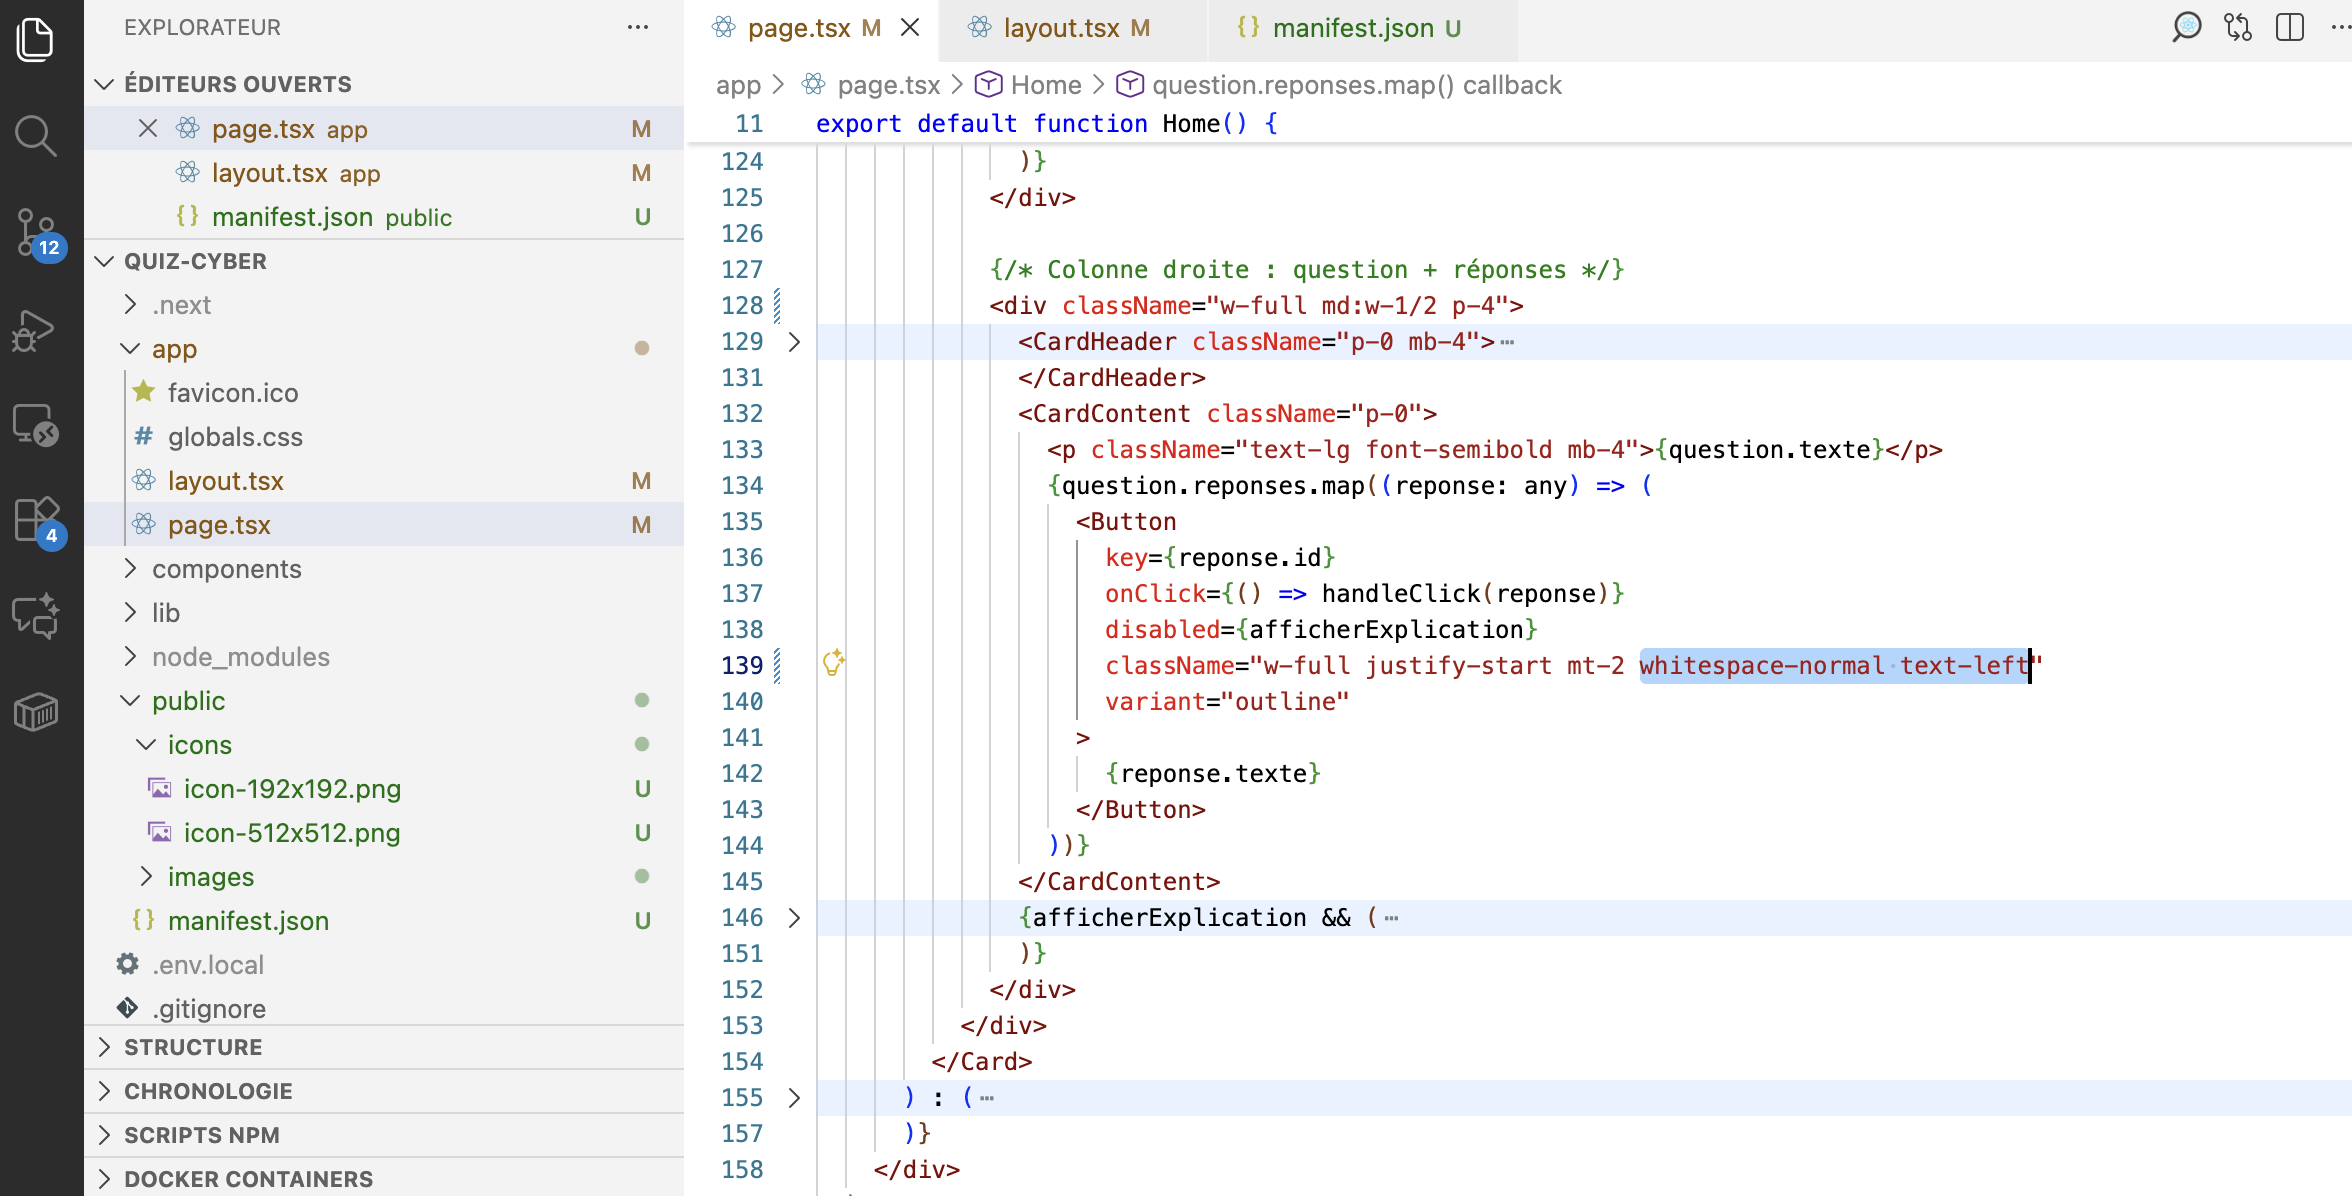
Task: Click the Home breadcrumb segment
Action: pyautogui.click(x=1045, y=85)
